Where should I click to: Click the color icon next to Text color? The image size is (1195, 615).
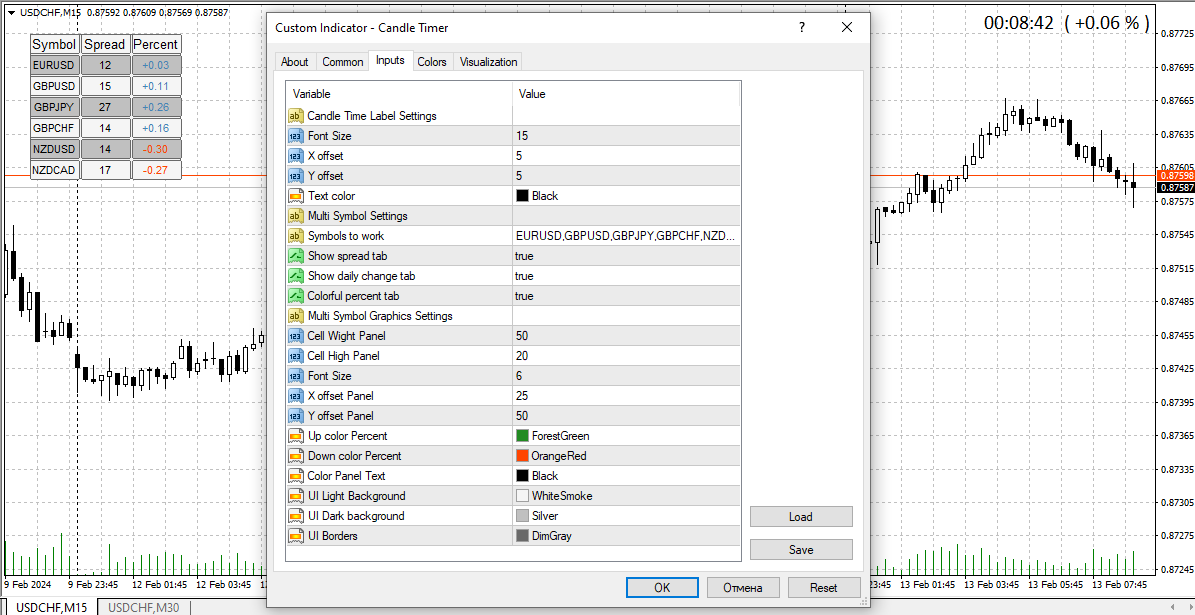pyautogui.click(x=296, y=195)
